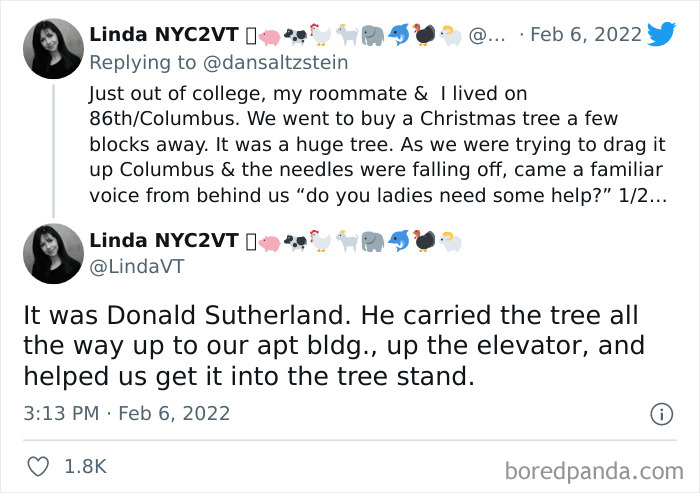This screenshot has height=493, width=700.
Task: Click the chicken emoji in the lower display name
Action: [x=319, y=241]
